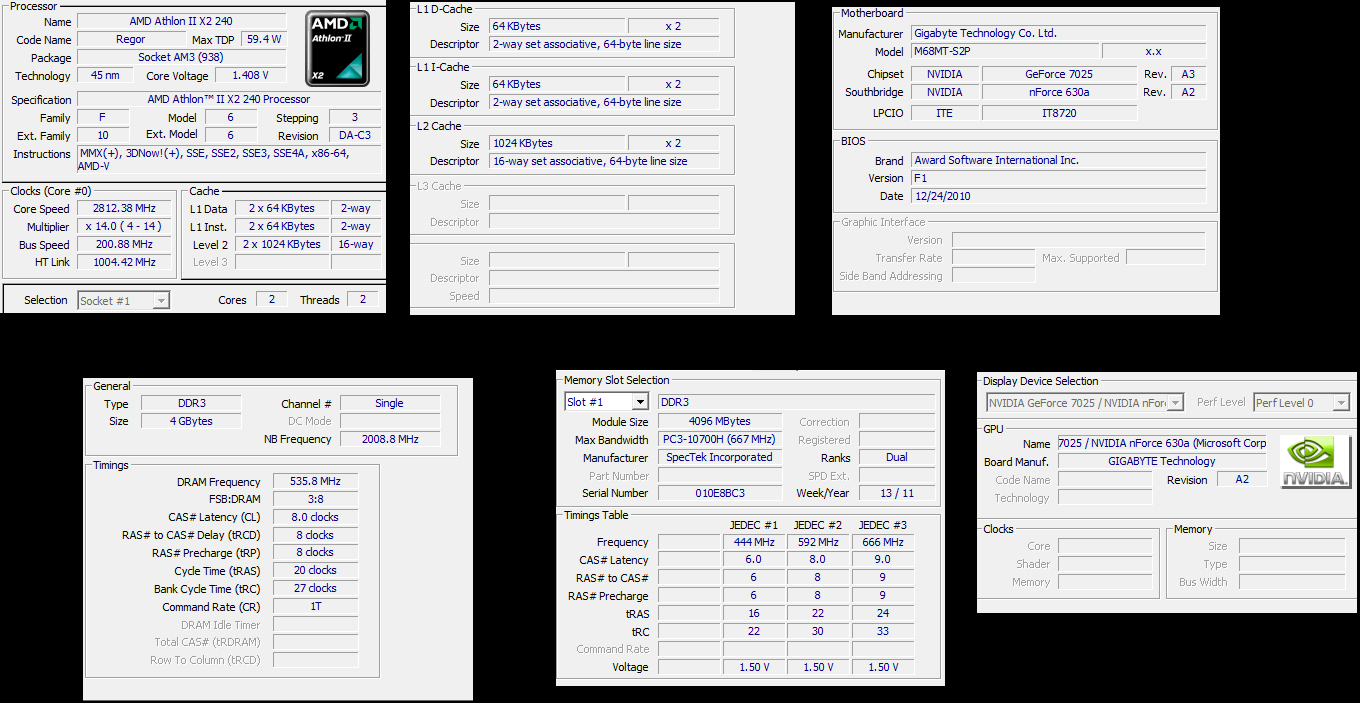Click the CAS# Latency (CL) 8.0 clocks value
Viewport: 1360px width, 703px height.
[315, 517]
